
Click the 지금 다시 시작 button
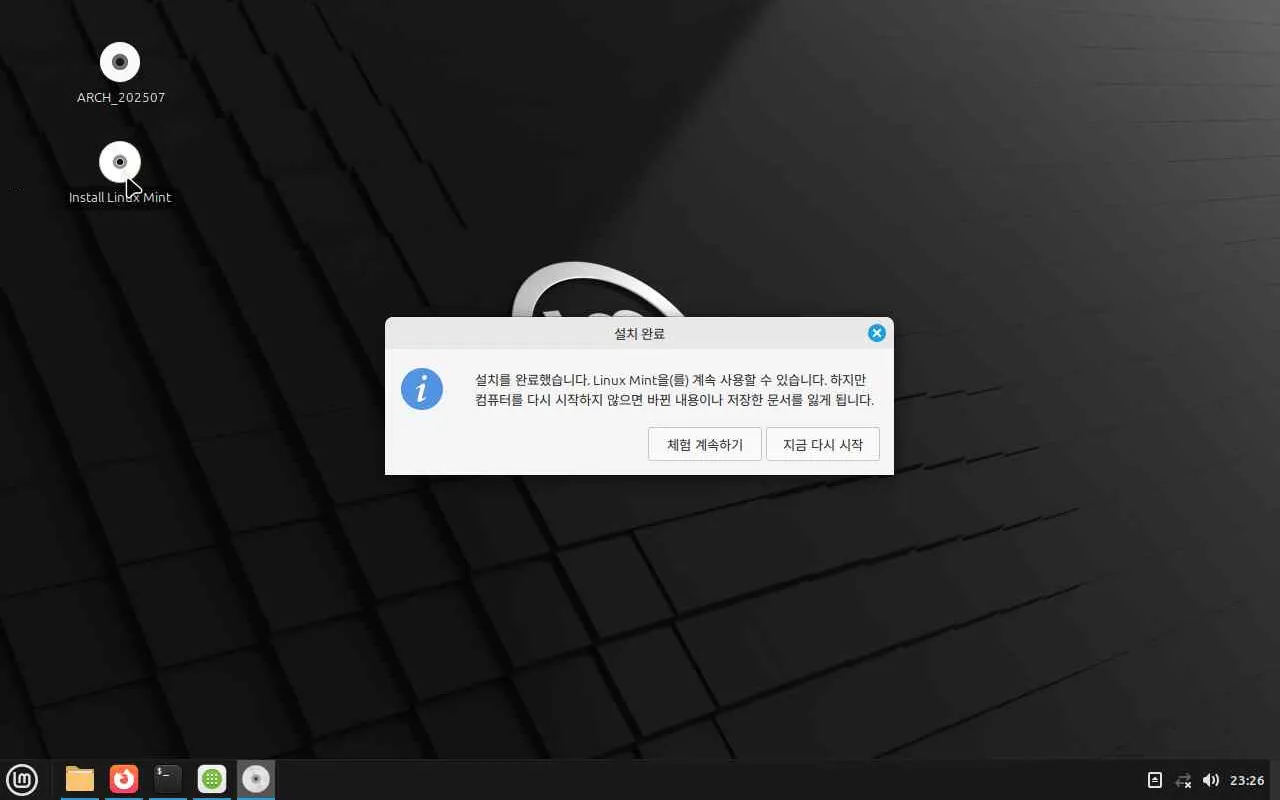tap(823, 445)
